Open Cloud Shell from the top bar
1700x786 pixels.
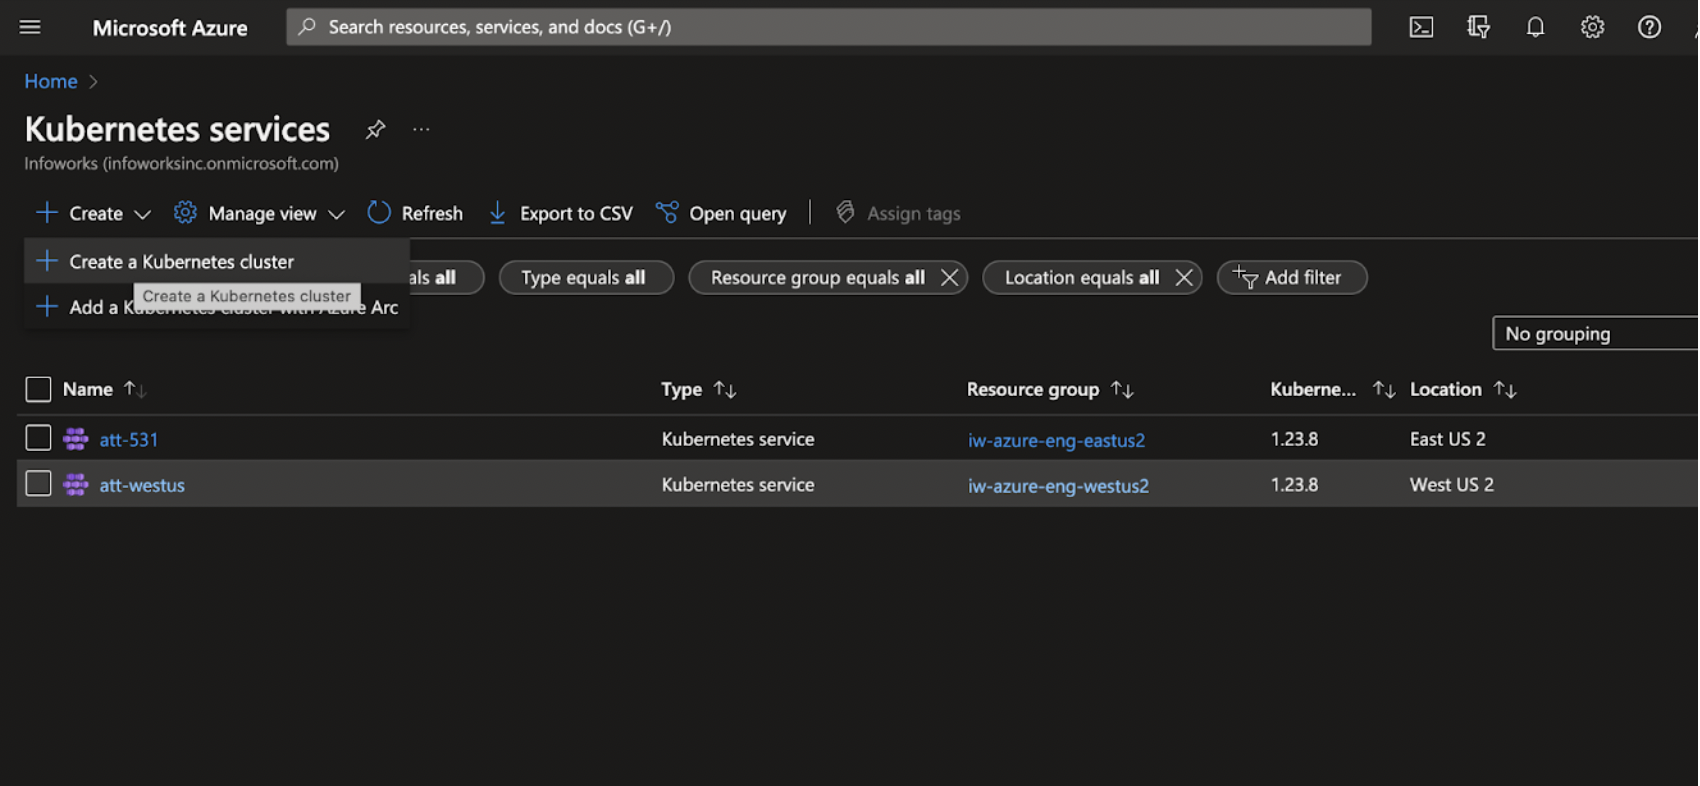pos(1421,27)
